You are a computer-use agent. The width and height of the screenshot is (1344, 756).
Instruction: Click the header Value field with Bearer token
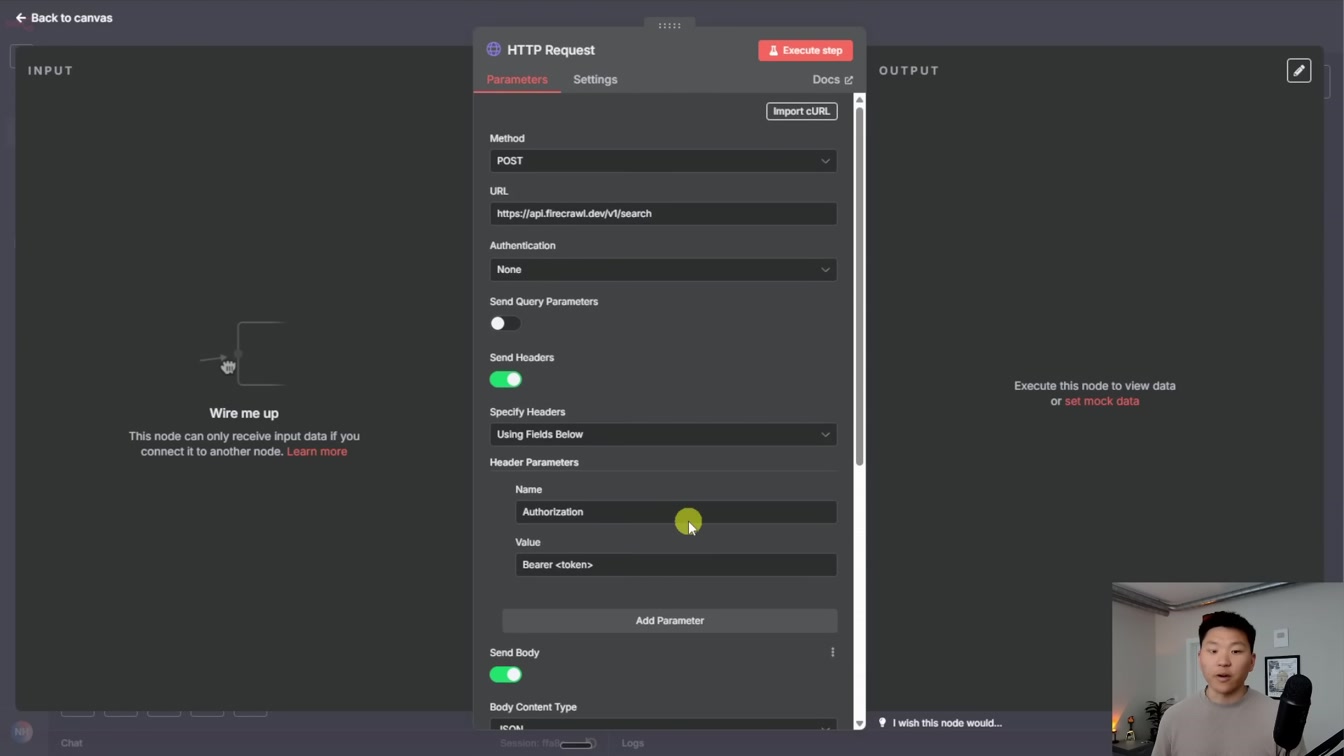click(x=676, y=565)
